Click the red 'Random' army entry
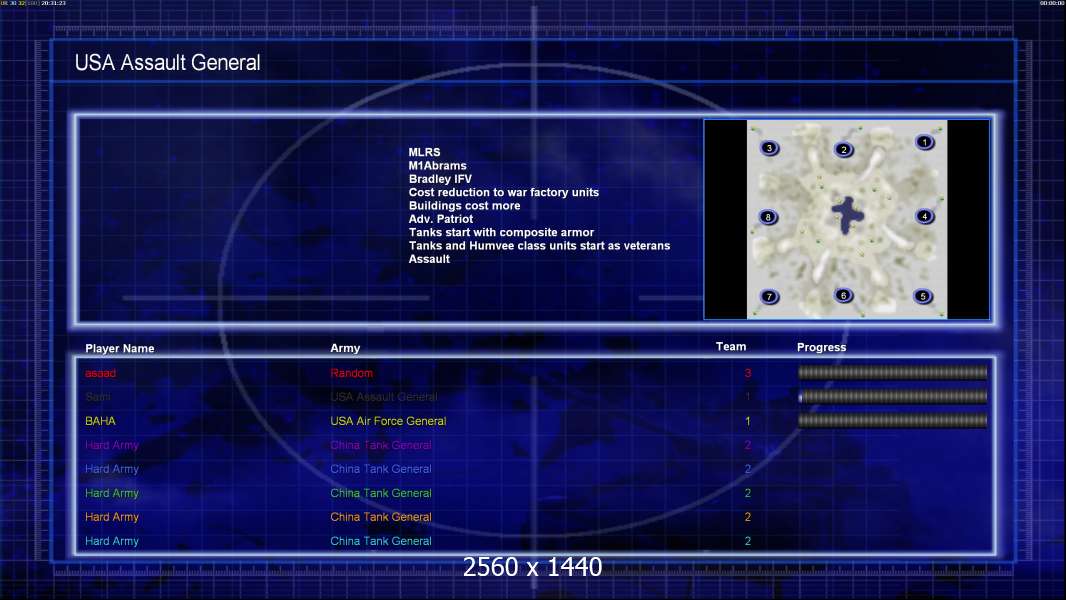The width and height of the screenshot is (1066, 600). 351,372
